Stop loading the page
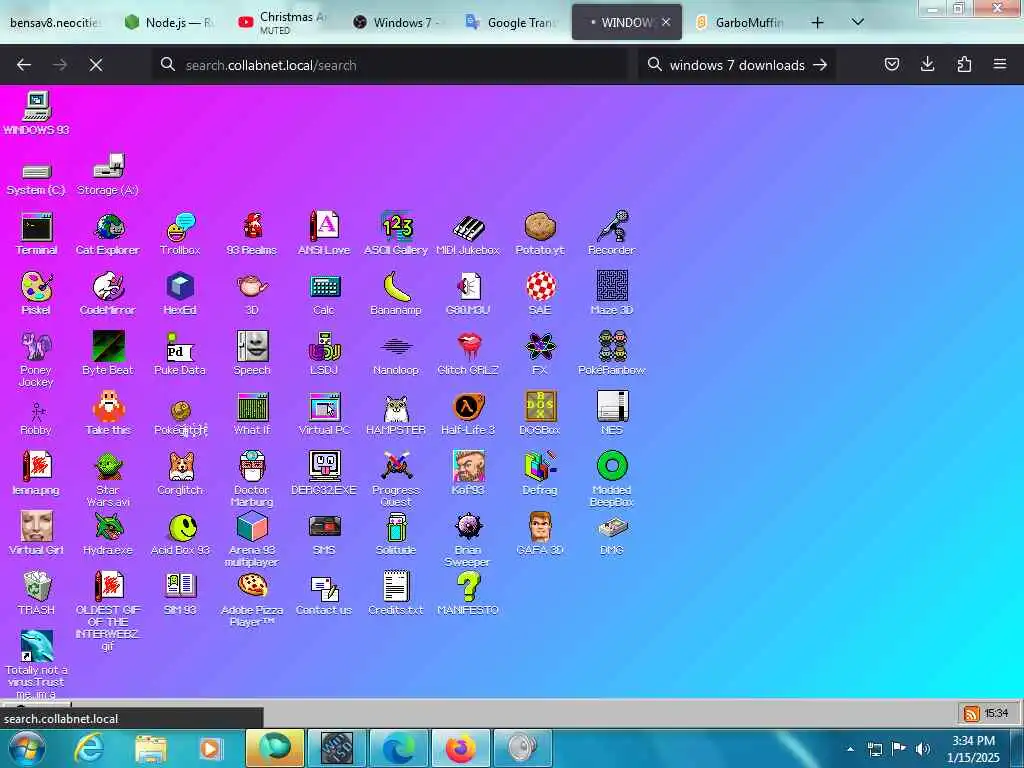The width and height of the screenshot is (1024, 768). point(96,65)
